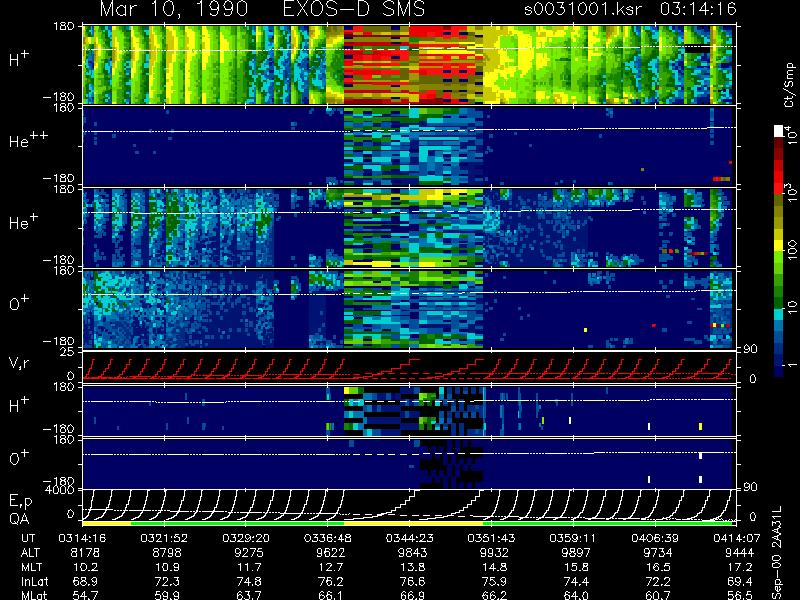Click the ALT value '8798'
Image resolution: width=800 pixels, height=600 pixels.
click(167, 553)
